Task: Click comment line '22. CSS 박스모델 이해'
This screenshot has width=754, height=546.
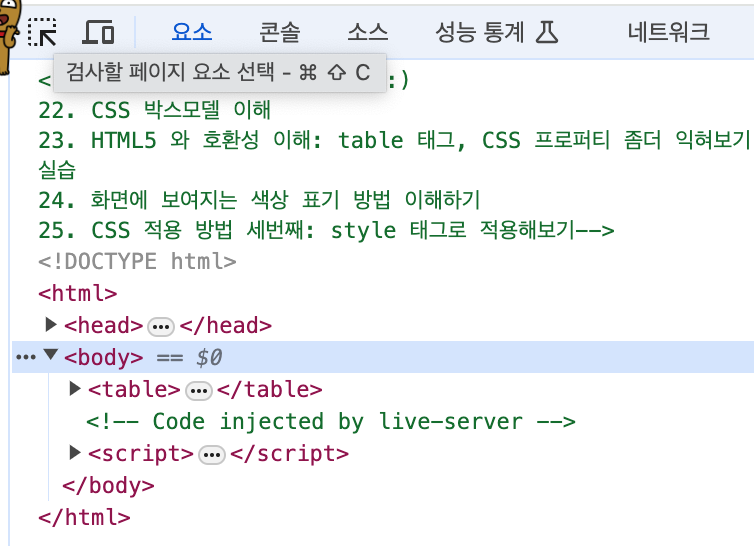Action: click(x=155, y=110)
